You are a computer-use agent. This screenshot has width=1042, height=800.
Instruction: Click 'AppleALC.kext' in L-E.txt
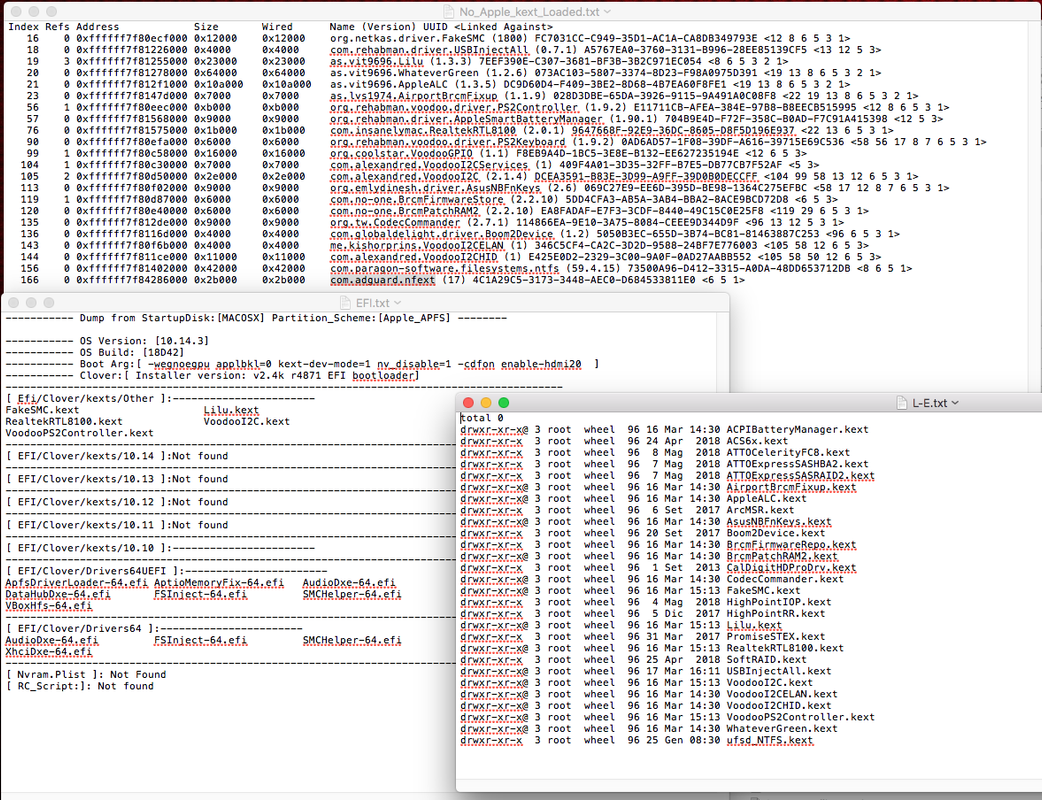pyautogui.click(x=766, y=498)
